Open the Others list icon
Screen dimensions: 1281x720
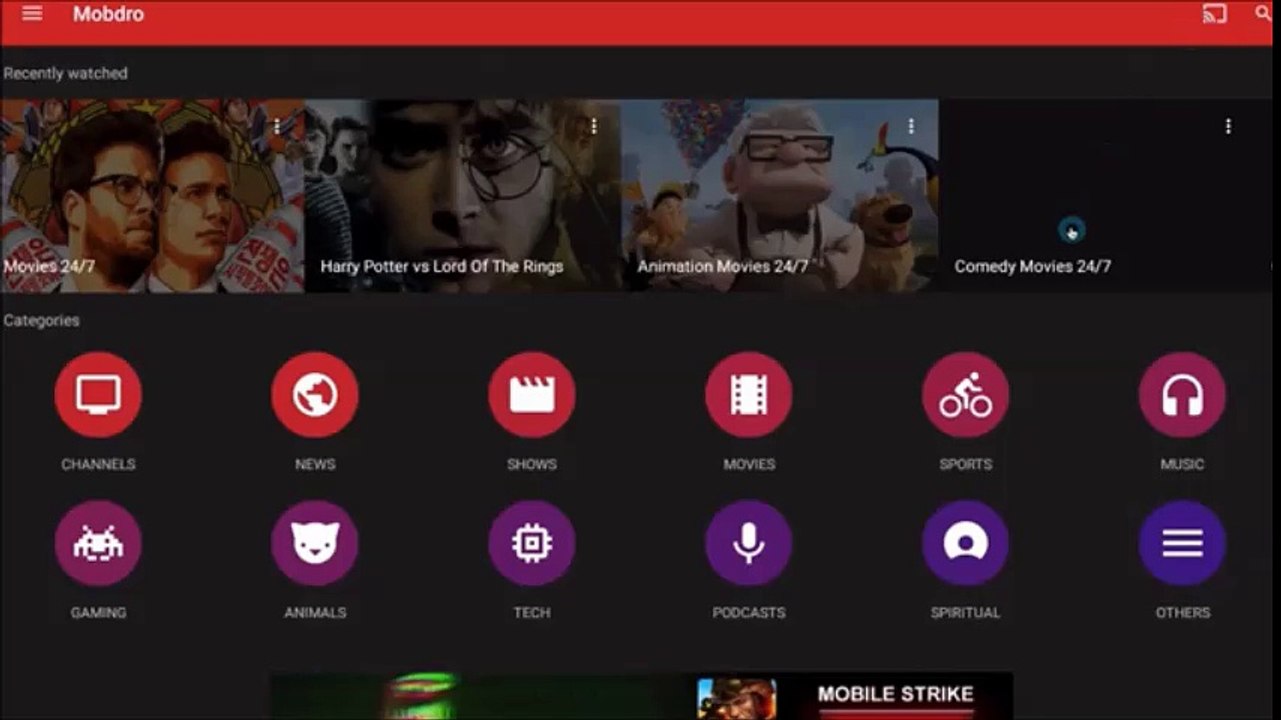pos(1182,543)
